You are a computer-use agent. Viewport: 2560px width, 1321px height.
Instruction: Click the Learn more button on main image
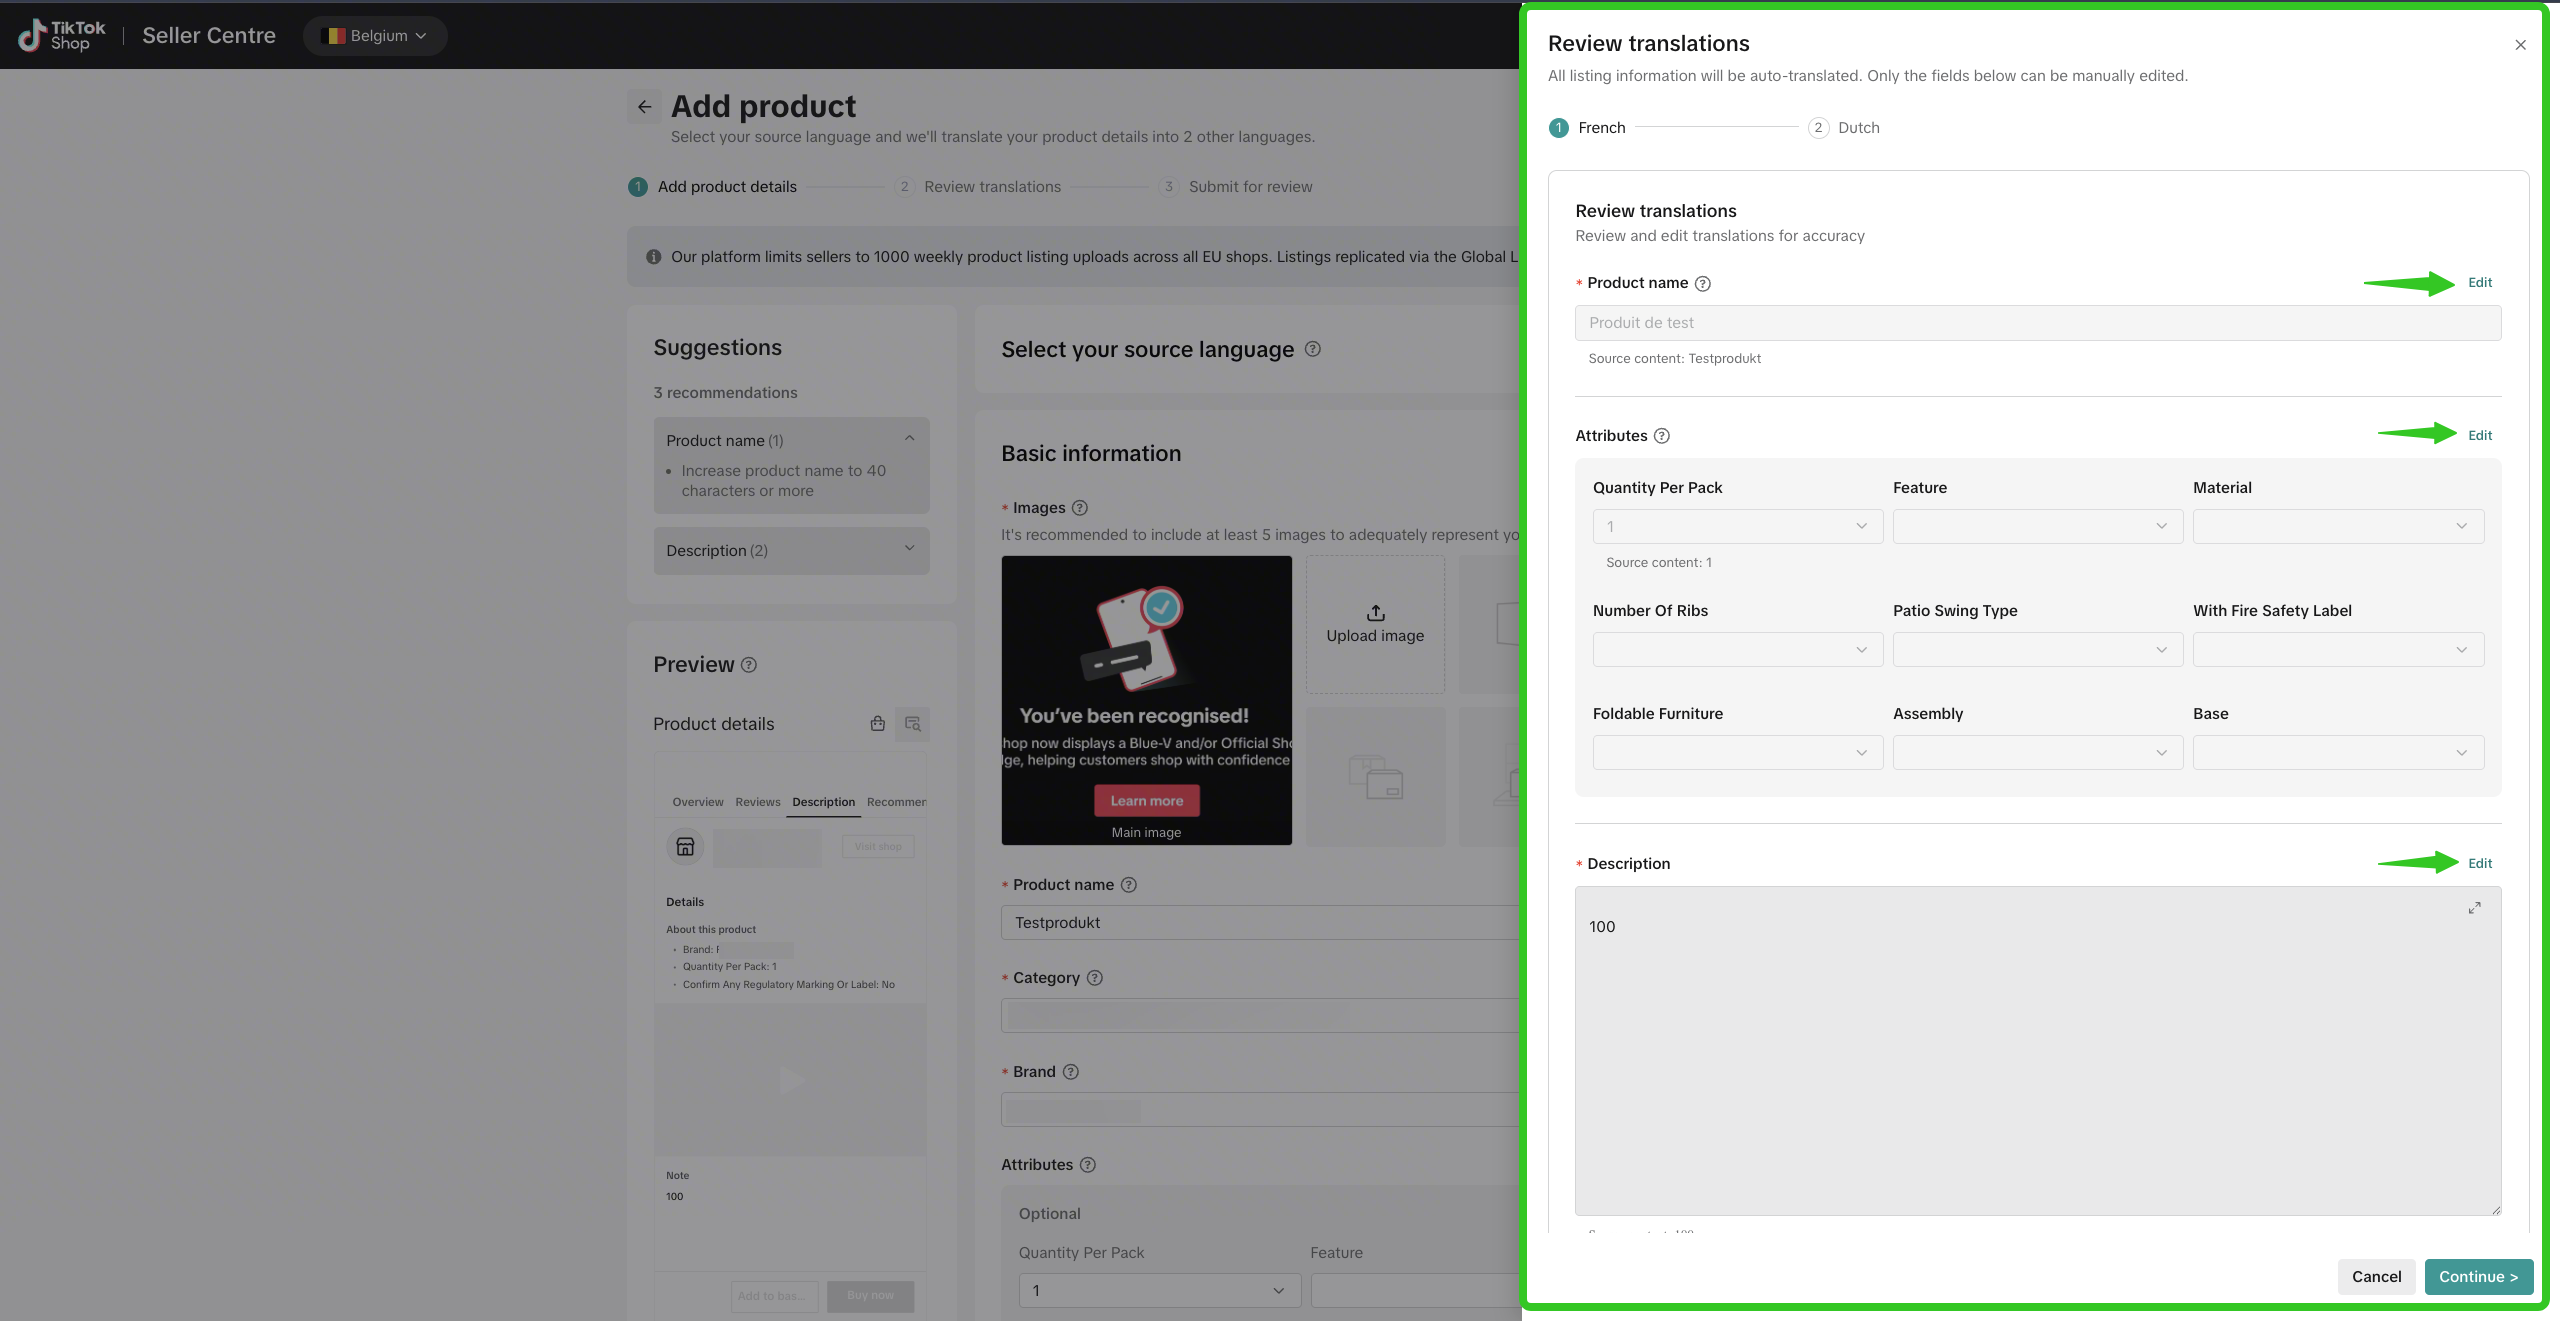[x=1147, y=801]
